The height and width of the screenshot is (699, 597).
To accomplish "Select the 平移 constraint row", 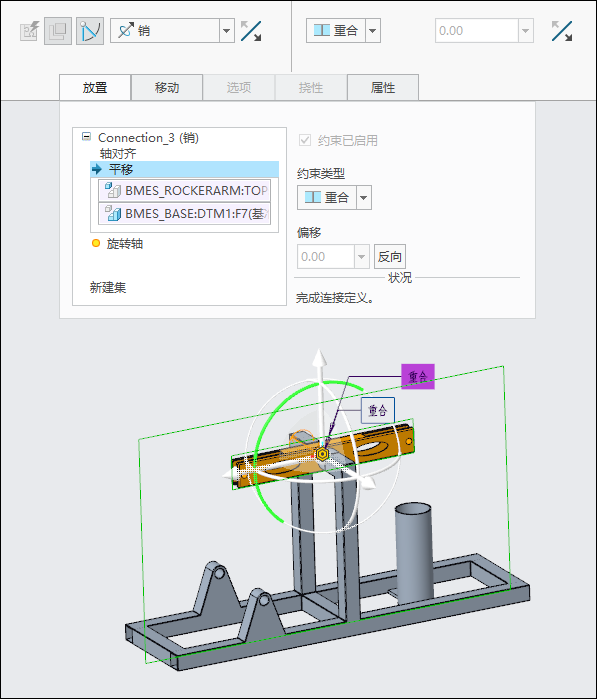I will click(x=185, y=169).
